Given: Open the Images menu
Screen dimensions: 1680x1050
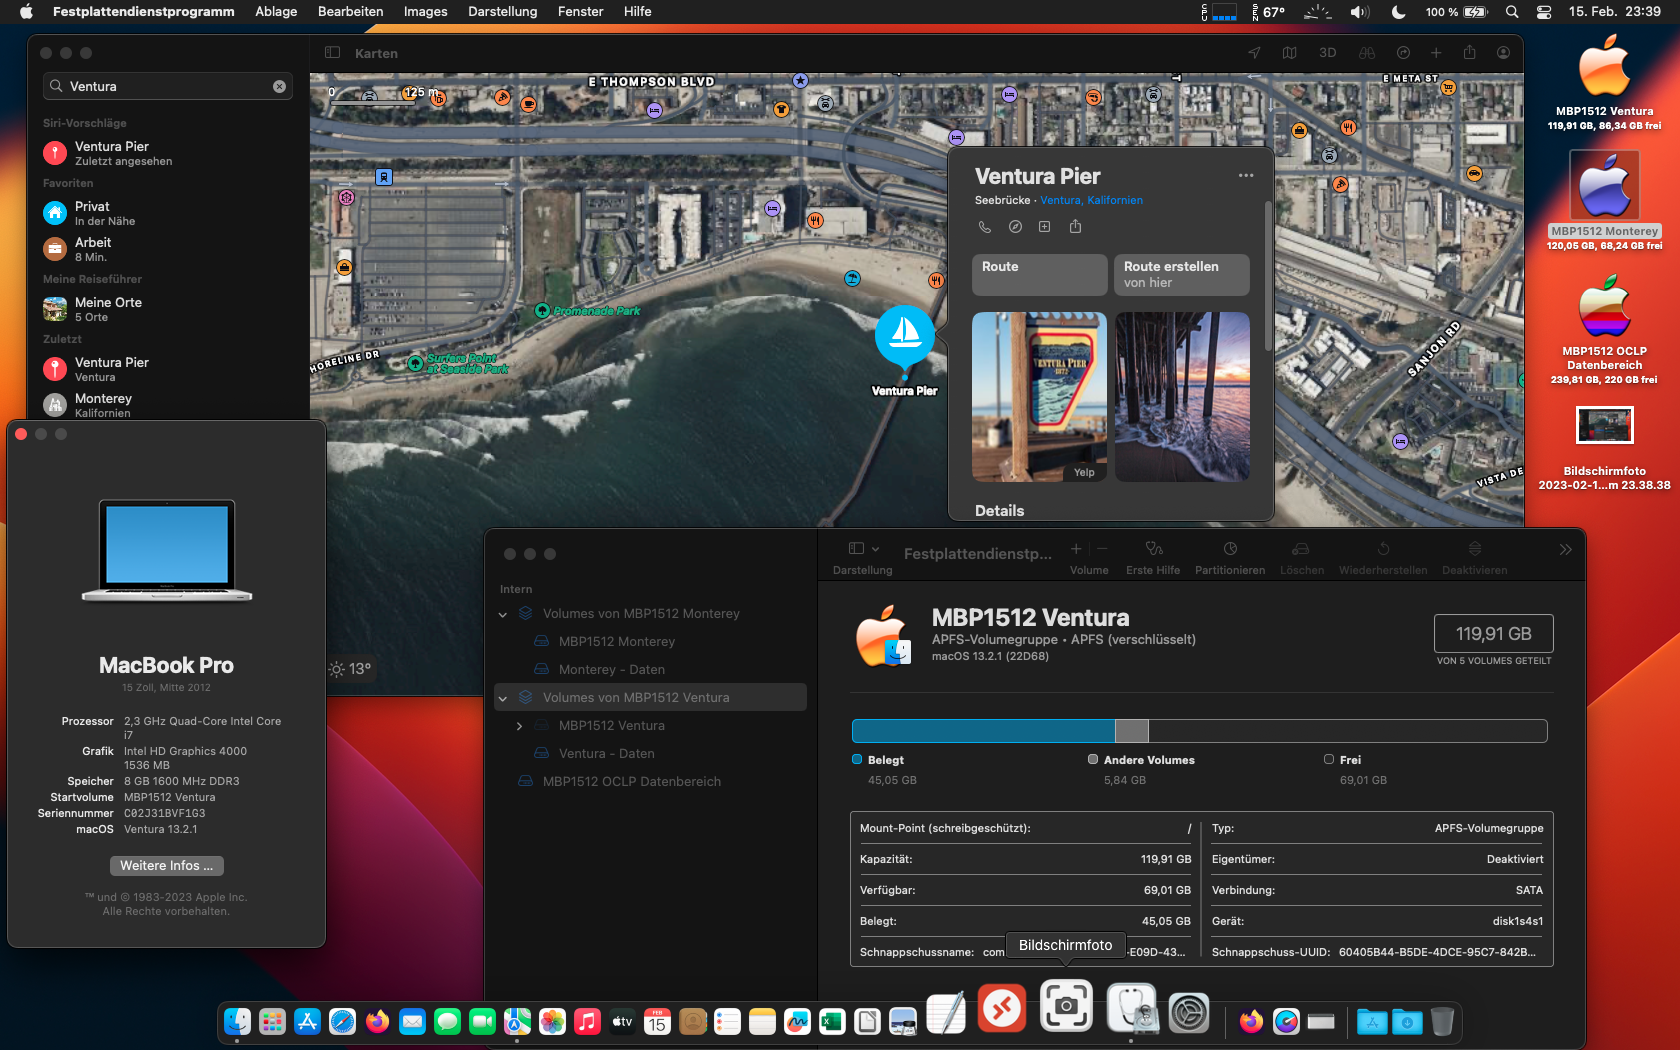Looking at the screenshot, I should pos(425,12).
